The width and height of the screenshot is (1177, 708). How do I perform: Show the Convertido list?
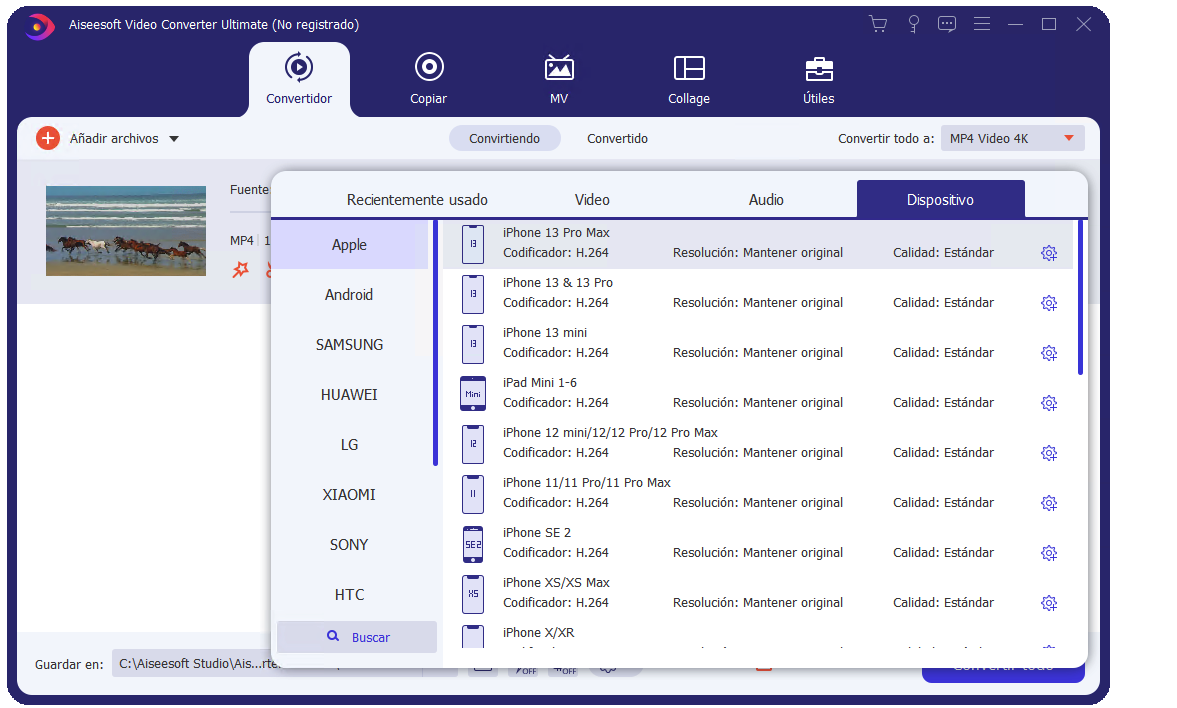pyautogui.click(x=617, y=138)
